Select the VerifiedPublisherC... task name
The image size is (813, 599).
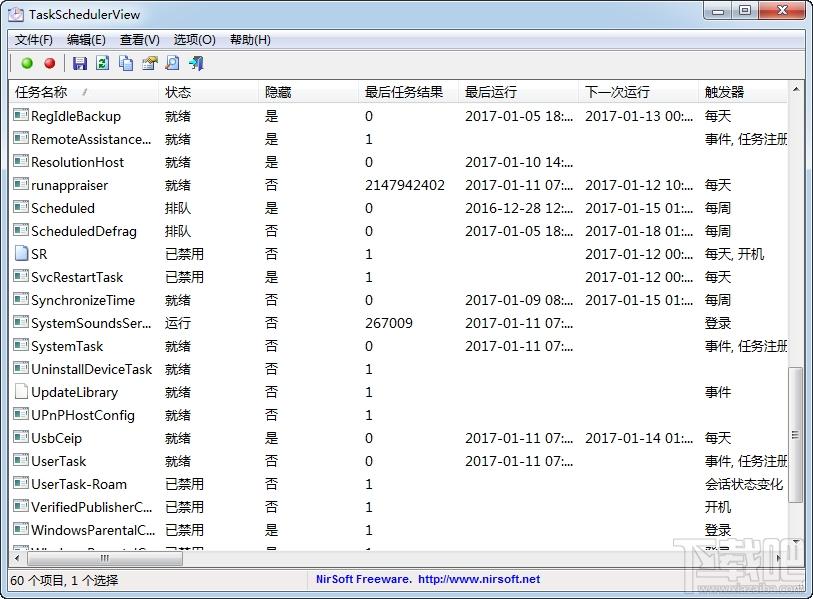point(92,507)
